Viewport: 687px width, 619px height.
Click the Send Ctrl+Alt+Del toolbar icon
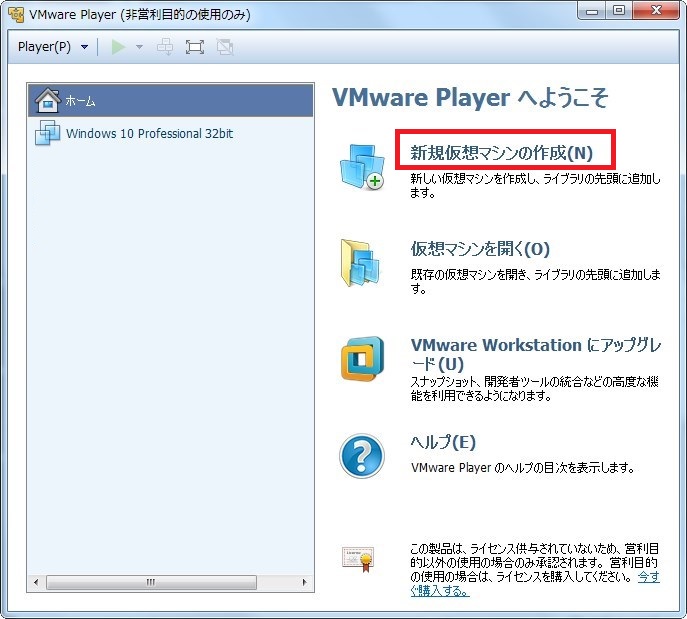(165, 47)
